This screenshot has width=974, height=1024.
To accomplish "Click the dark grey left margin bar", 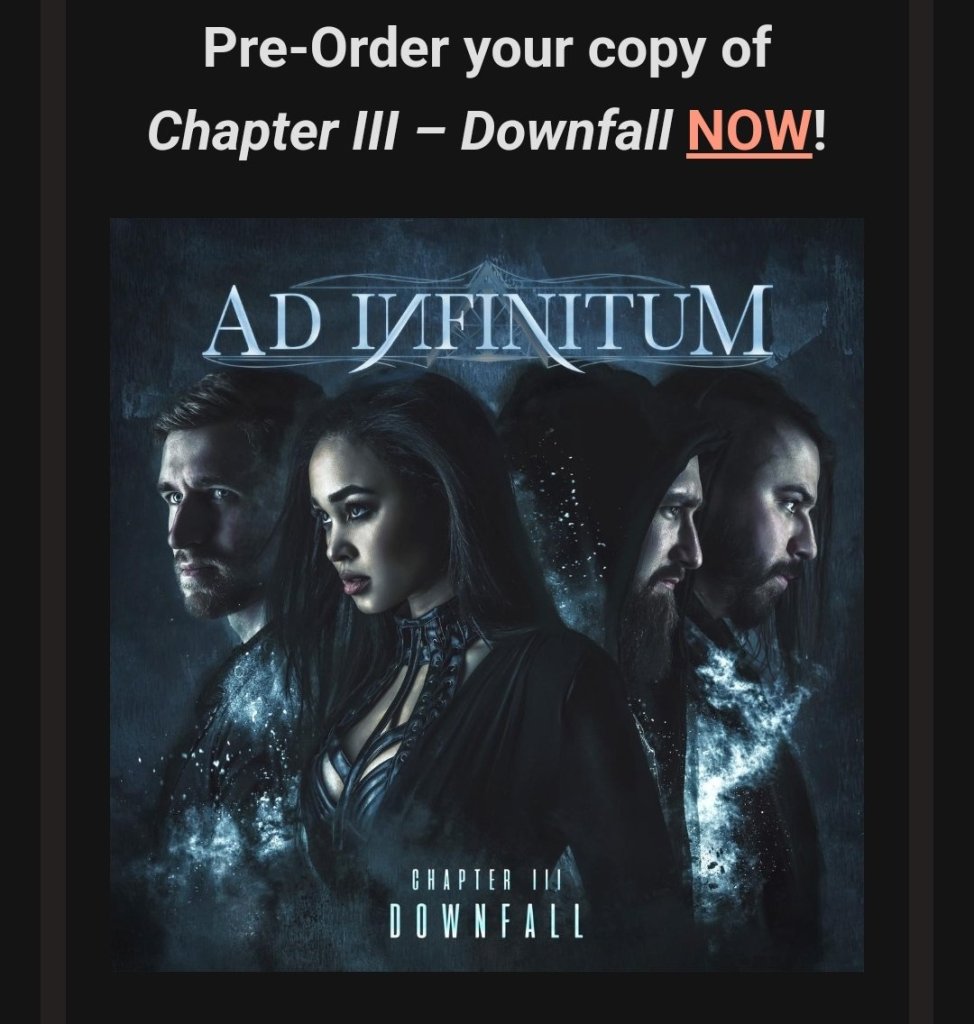I will point(54,512).
